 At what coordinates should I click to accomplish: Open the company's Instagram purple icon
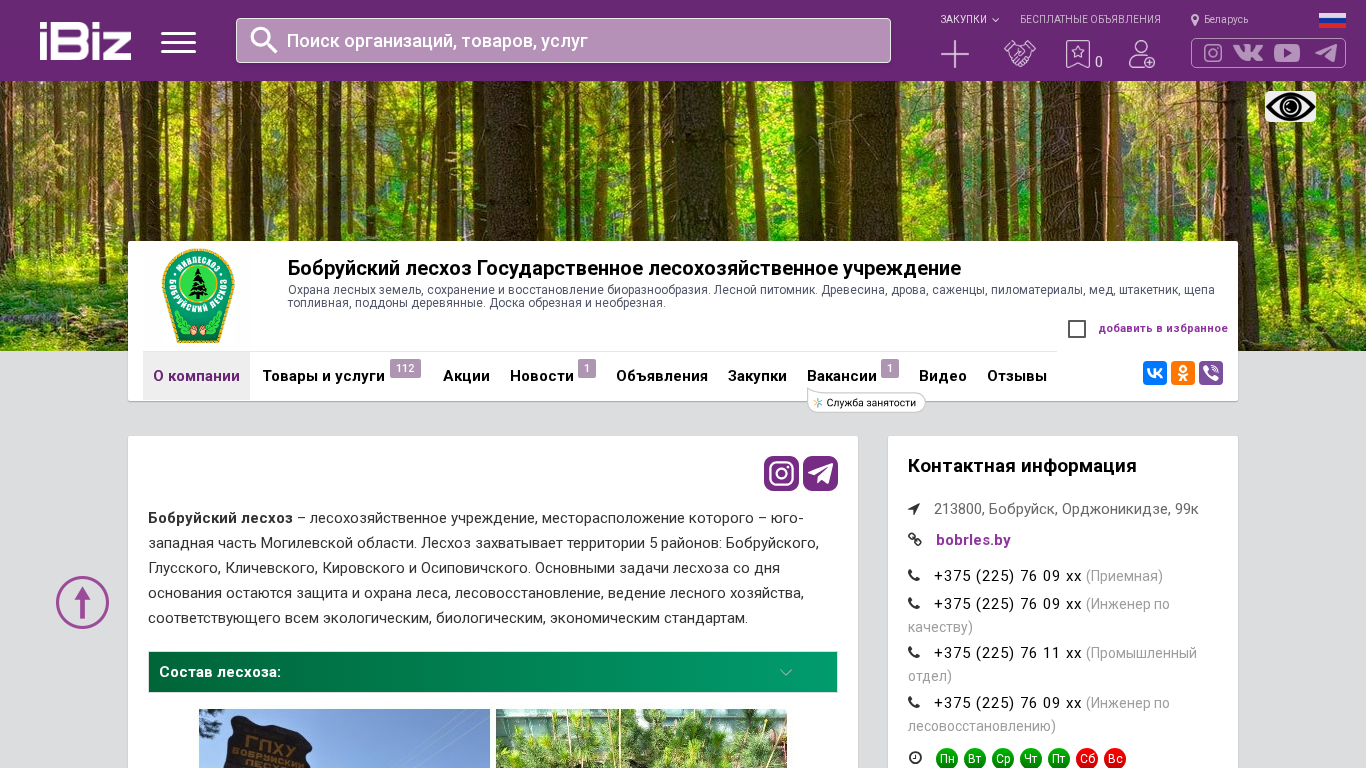click(x=781, y=473)
